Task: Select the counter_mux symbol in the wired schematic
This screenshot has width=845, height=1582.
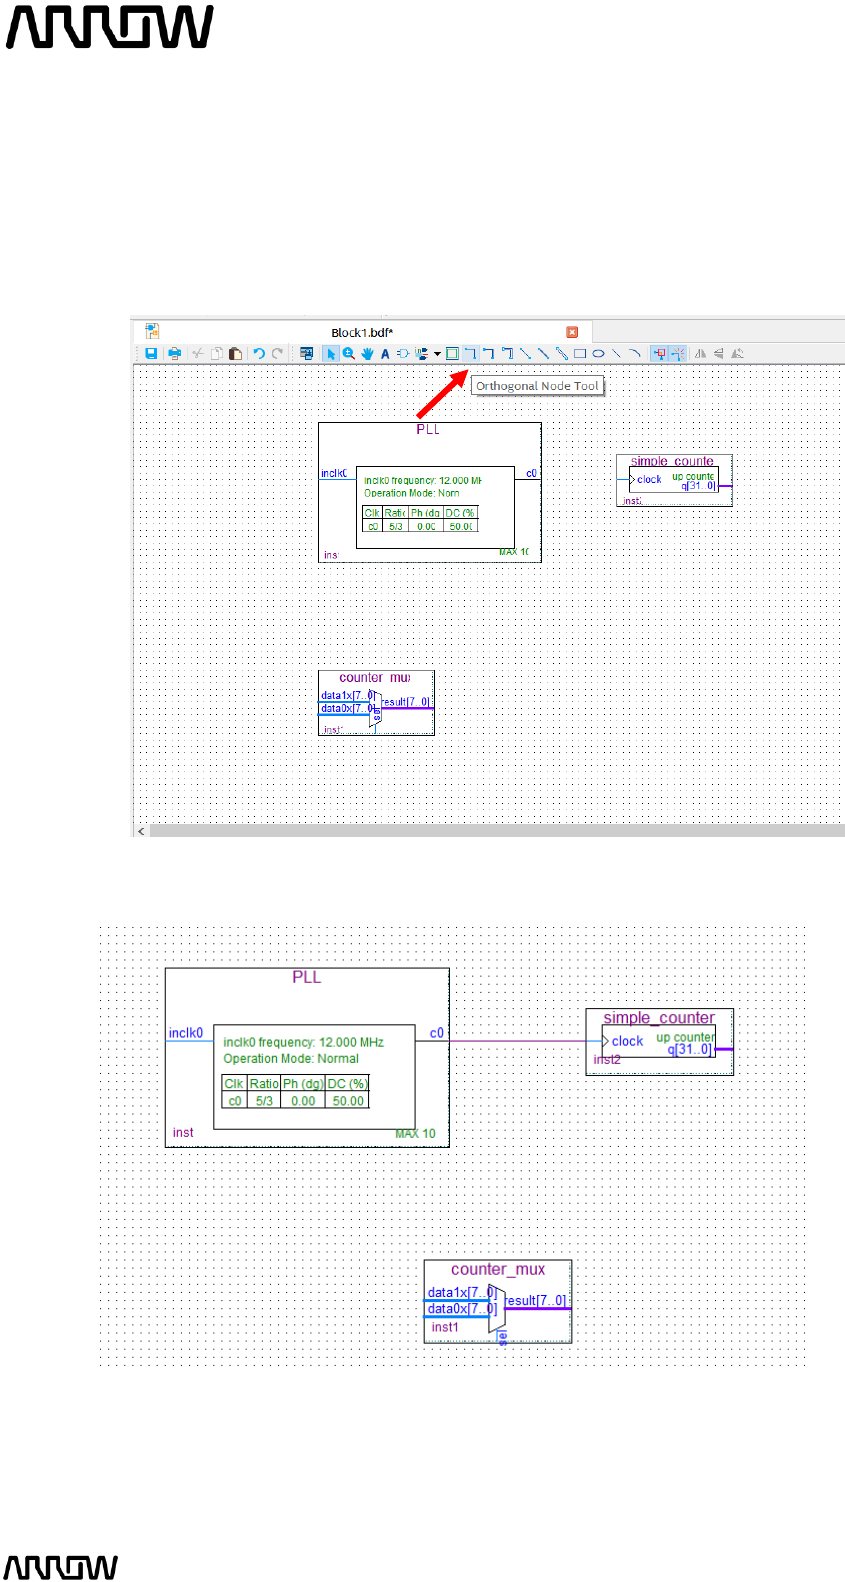Action: (x=498, y=1301)
